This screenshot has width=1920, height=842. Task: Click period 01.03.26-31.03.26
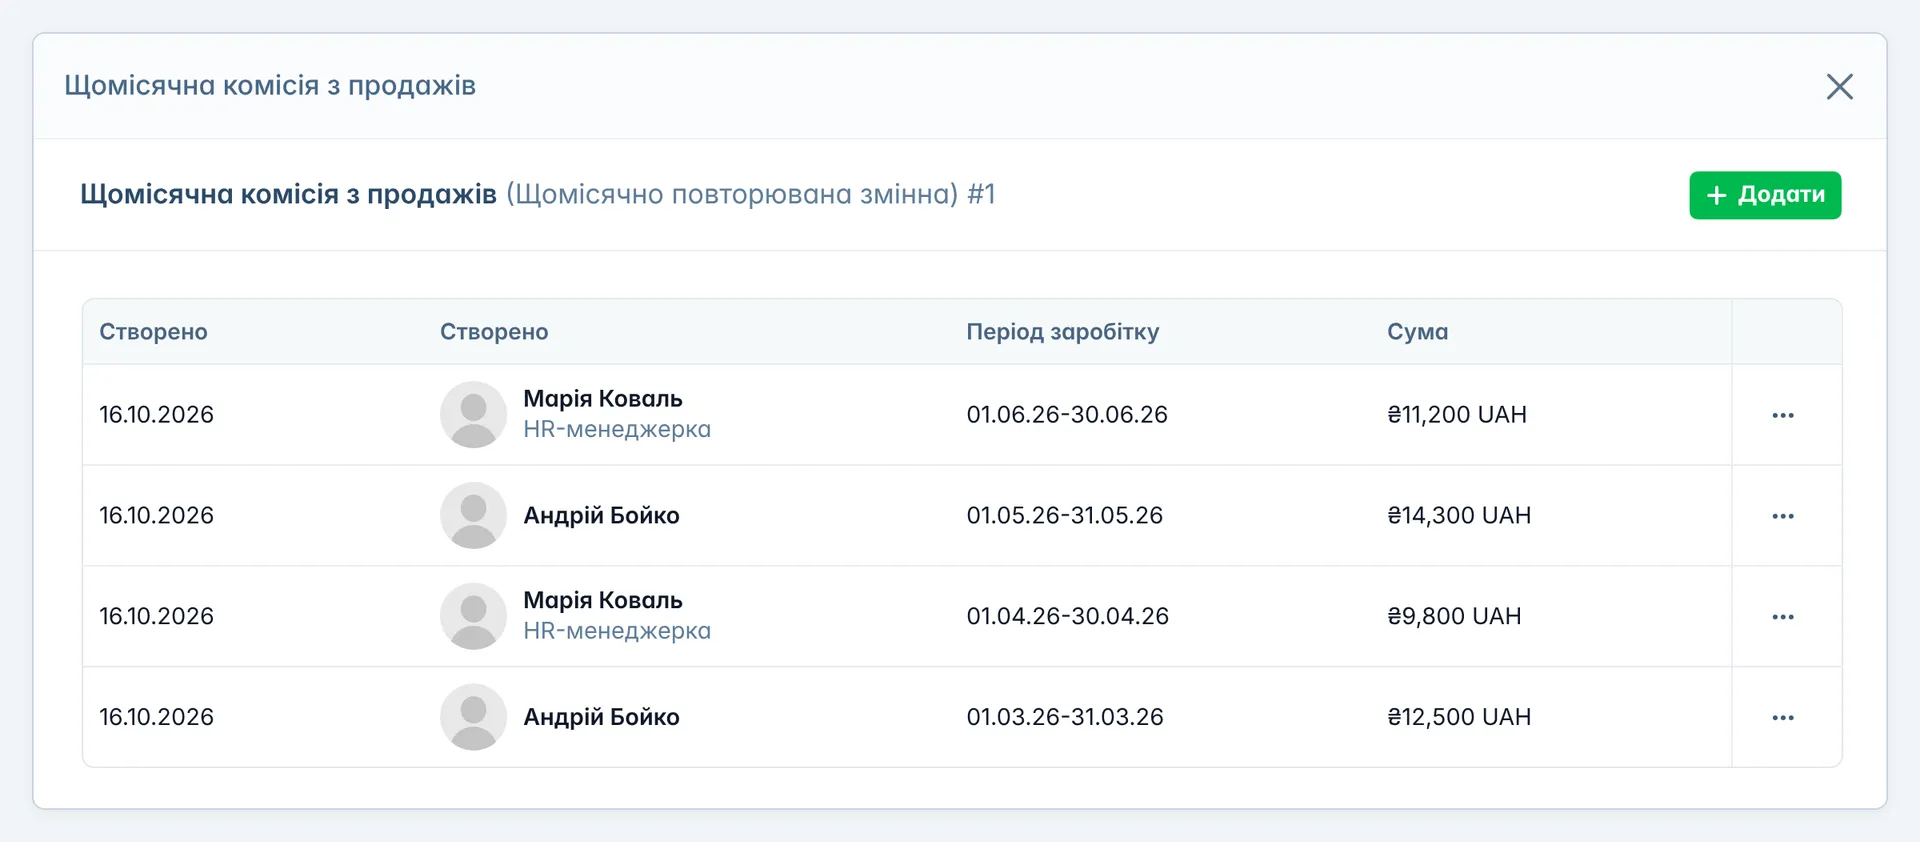point(1065,717)
